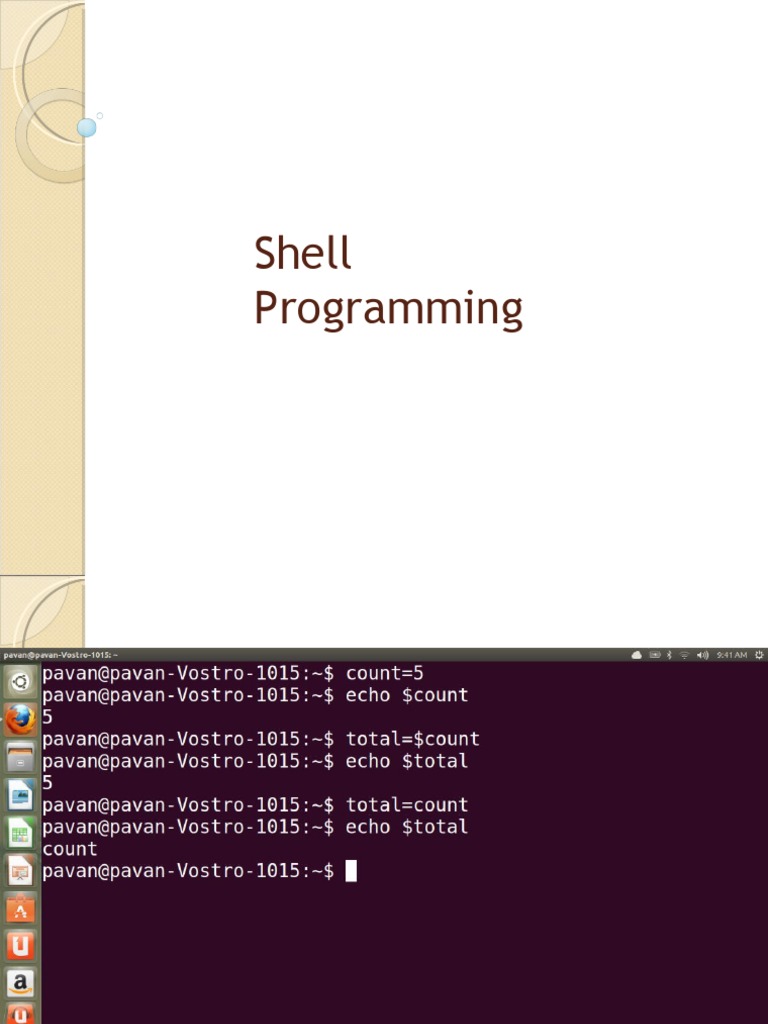Click the 'total=$count' command line
This screenshot has height=1024, width=768.
click(x=261, y=739)
